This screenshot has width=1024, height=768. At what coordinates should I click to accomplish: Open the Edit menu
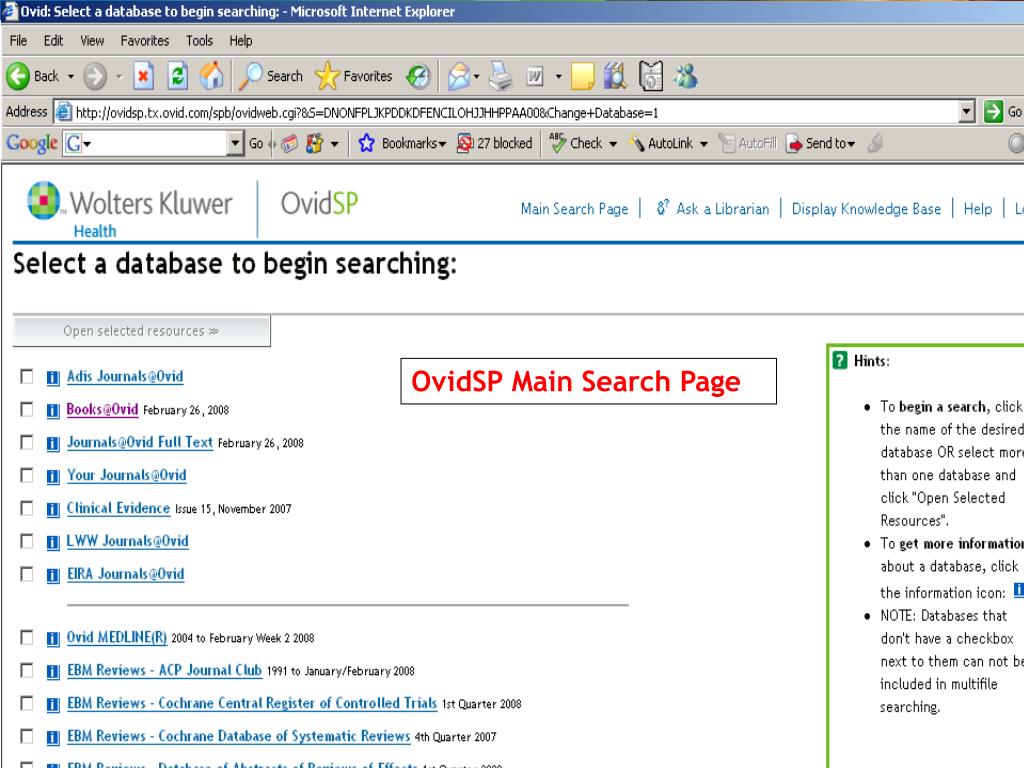pyautogui.click(x=53, y=40)
